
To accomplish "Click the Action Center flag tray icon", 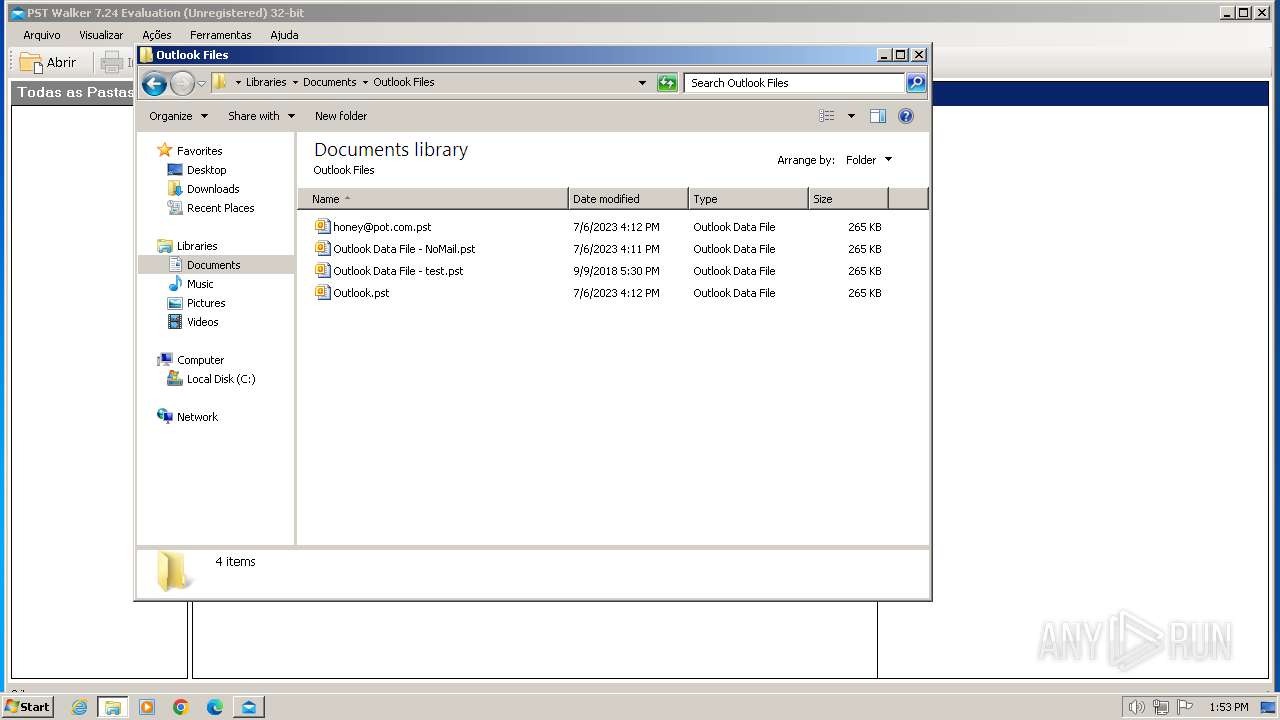I will pyautogui.click(x=1185, y=707).
